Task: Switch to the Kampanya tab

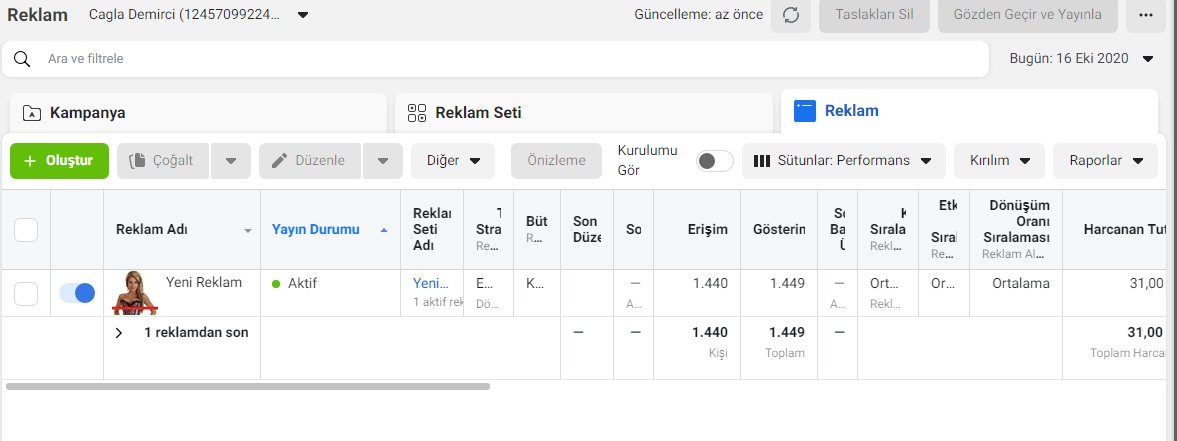Action: [x=198, y=113]
